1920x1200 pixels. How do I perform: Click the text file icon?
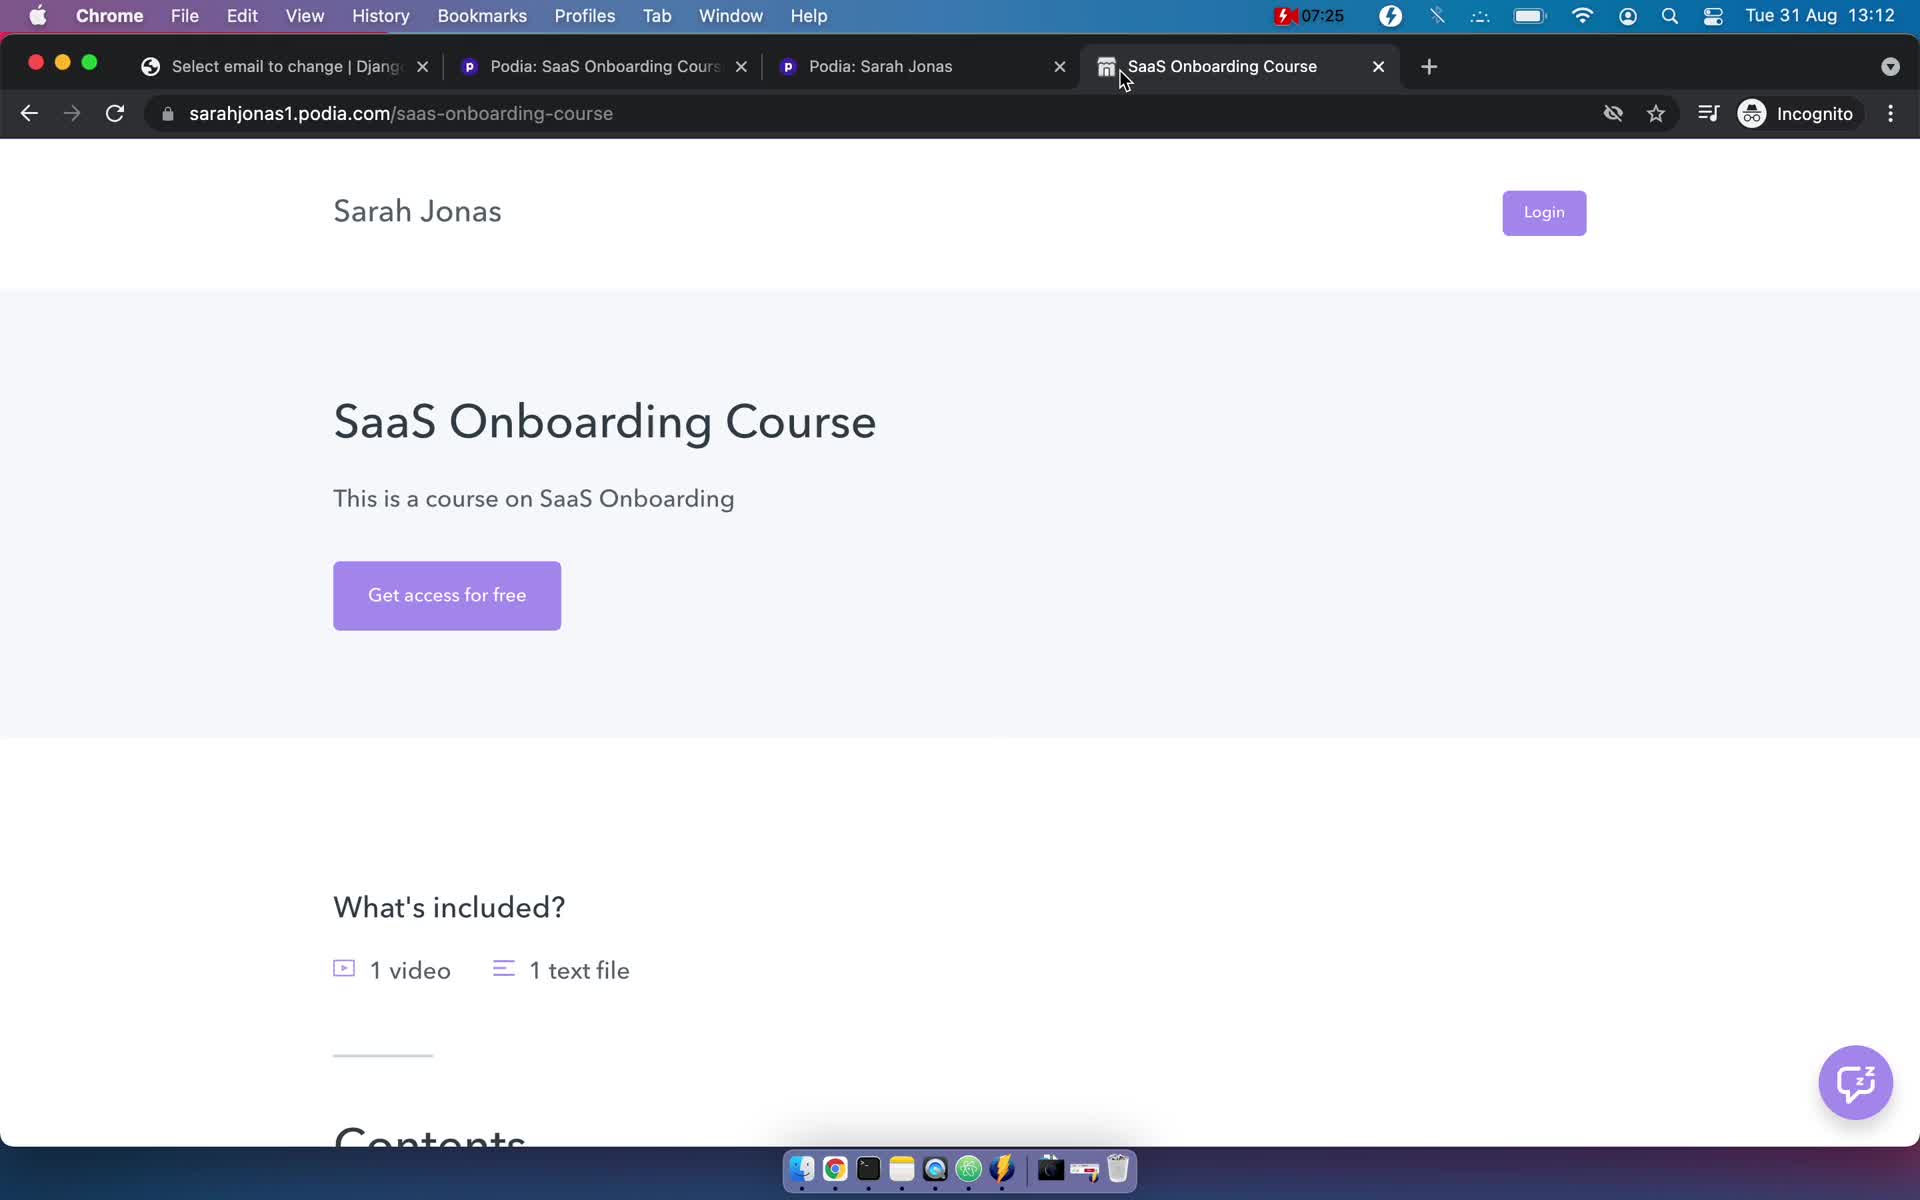(505, 968)
